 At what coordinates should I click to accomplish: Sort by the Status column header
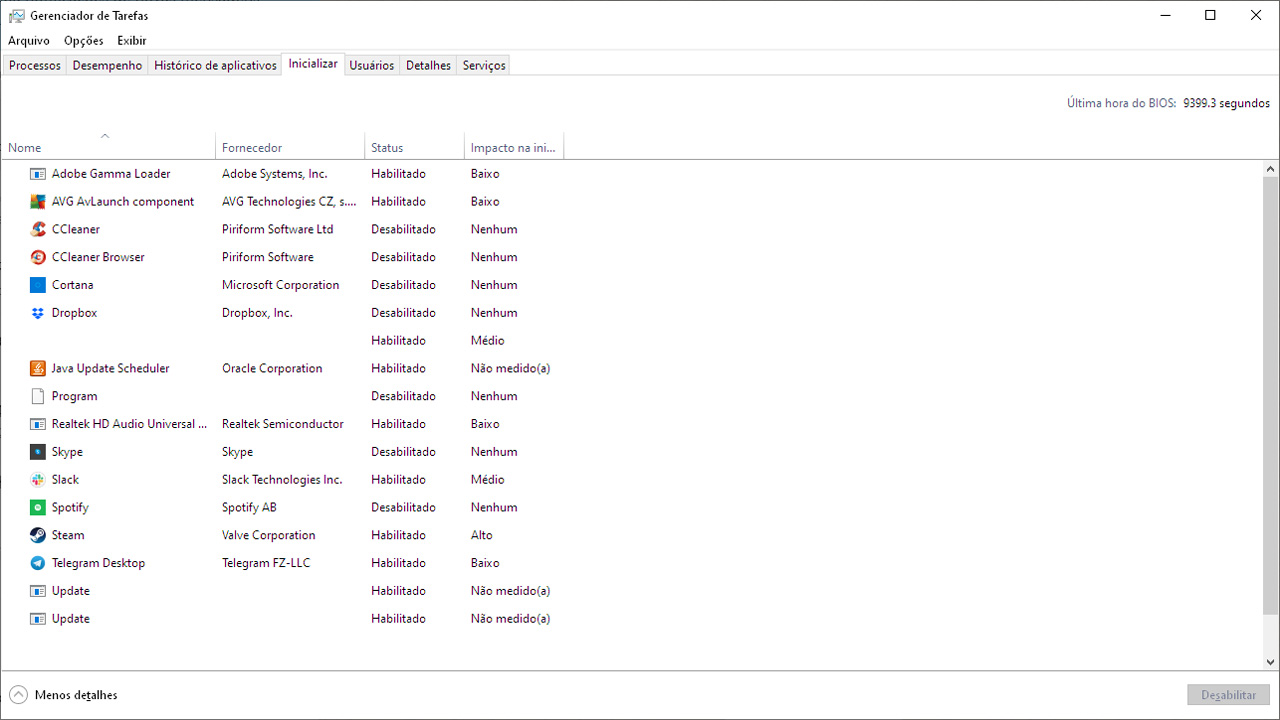414,147
